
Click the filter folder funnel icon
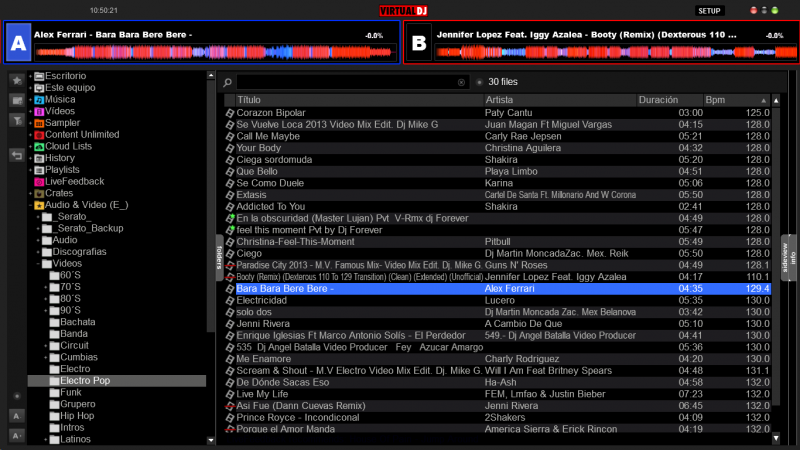pos(17,120)
